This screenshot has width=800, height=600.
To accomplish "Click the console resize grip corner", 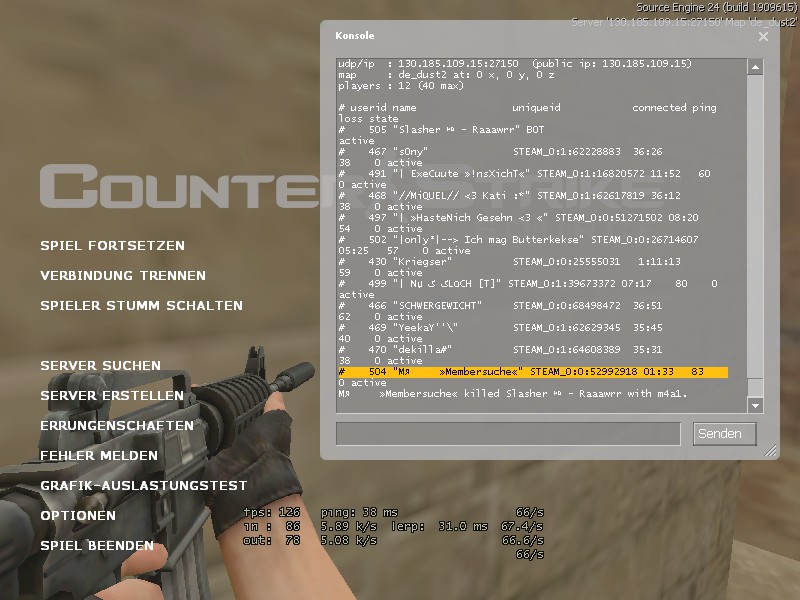I will point(771,451).
